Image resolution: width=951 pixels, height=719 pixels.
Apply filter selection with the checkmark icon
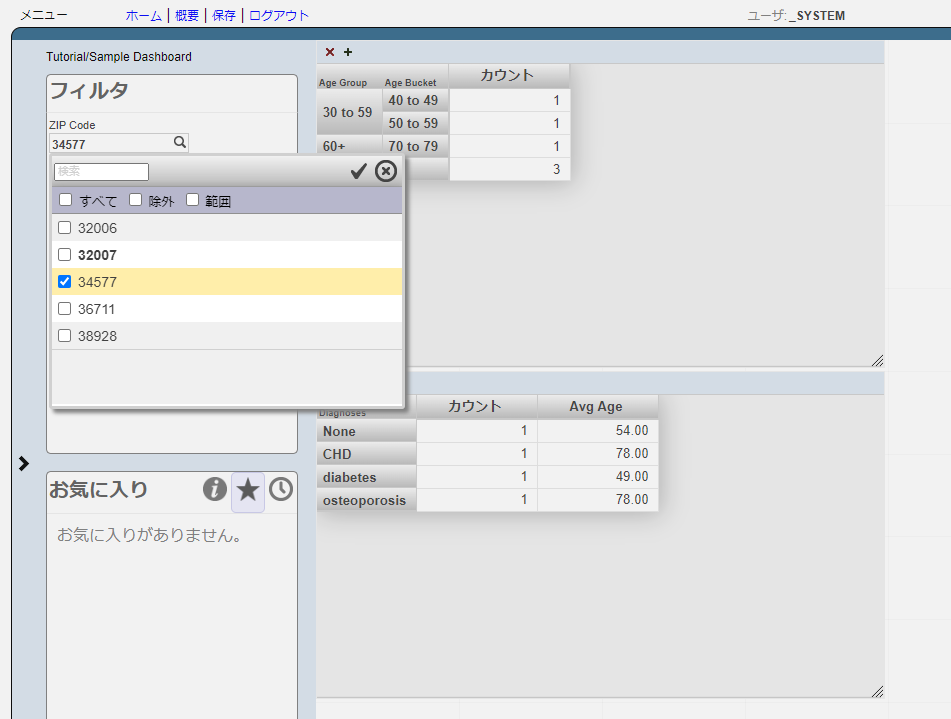coord(358,171)
